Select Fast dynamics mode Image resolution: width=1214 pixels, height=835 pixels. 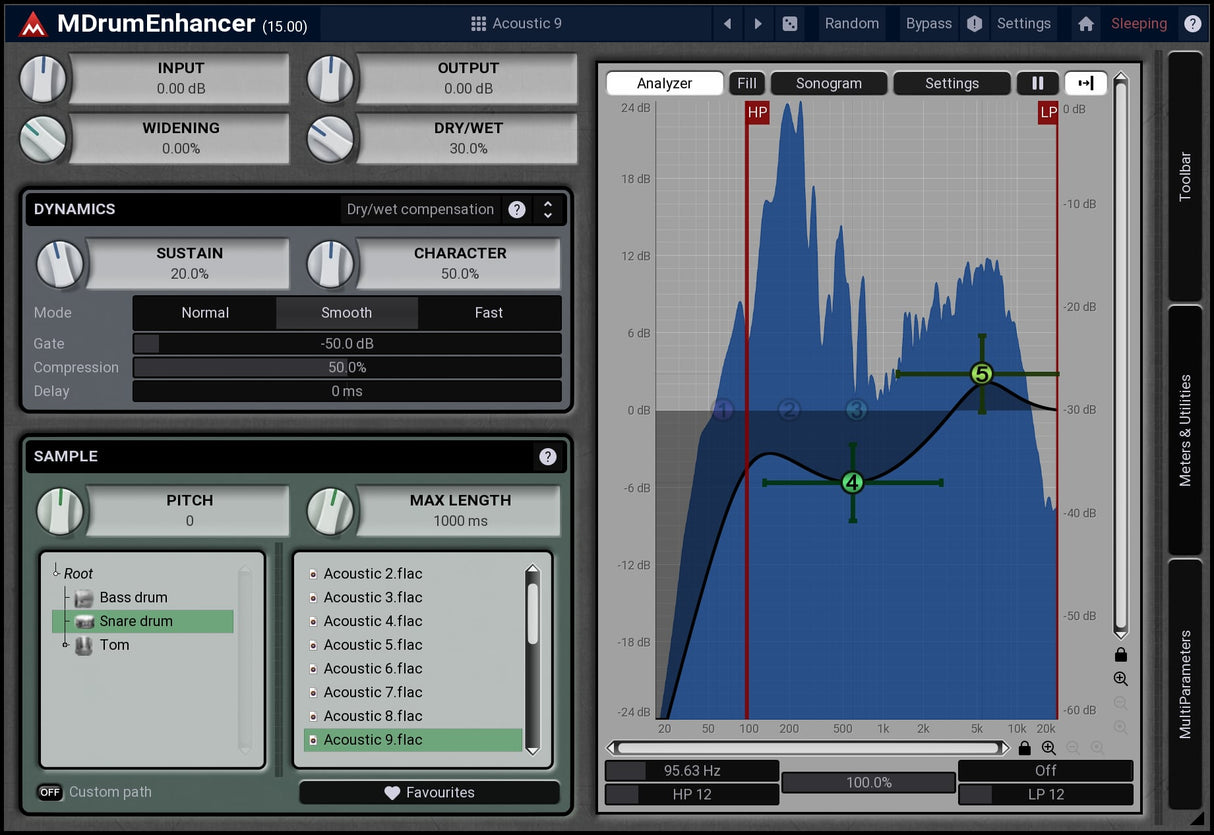coord(489,313)
